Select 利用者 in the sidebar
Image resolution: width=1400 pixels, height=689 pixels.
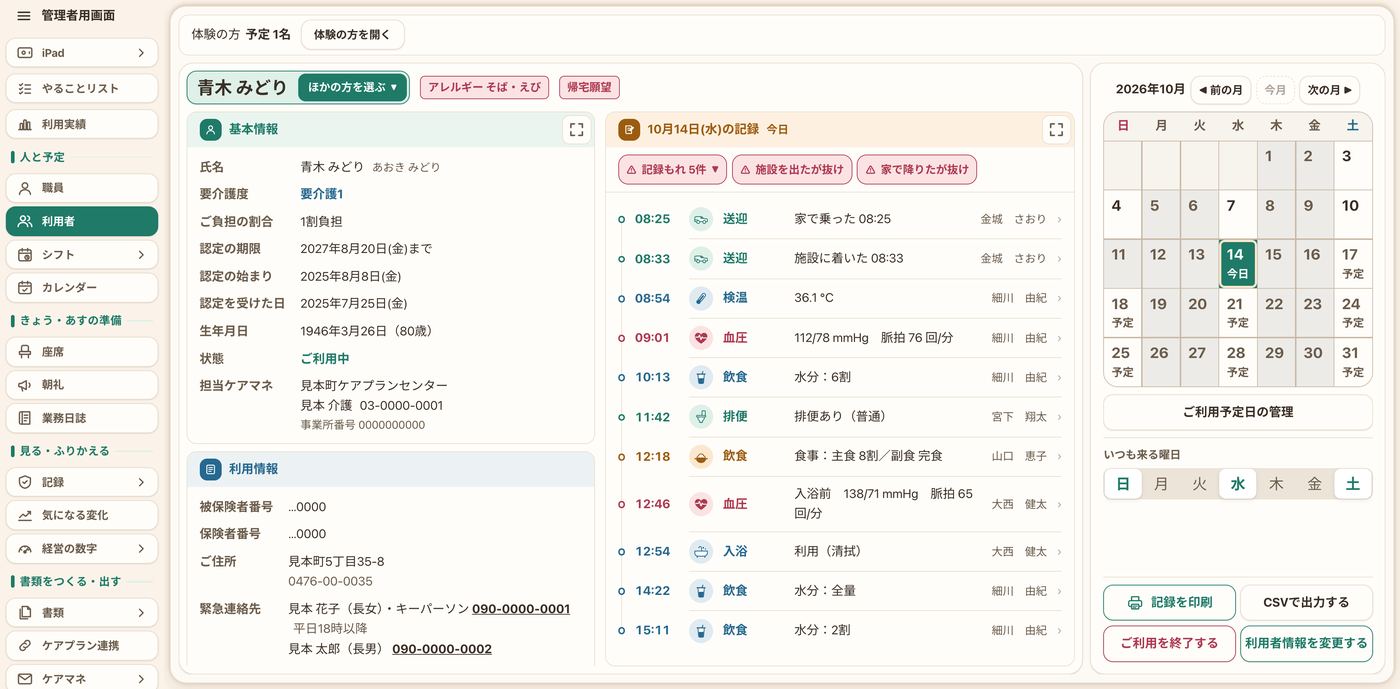pyautogui.click(x=82, y=221)
